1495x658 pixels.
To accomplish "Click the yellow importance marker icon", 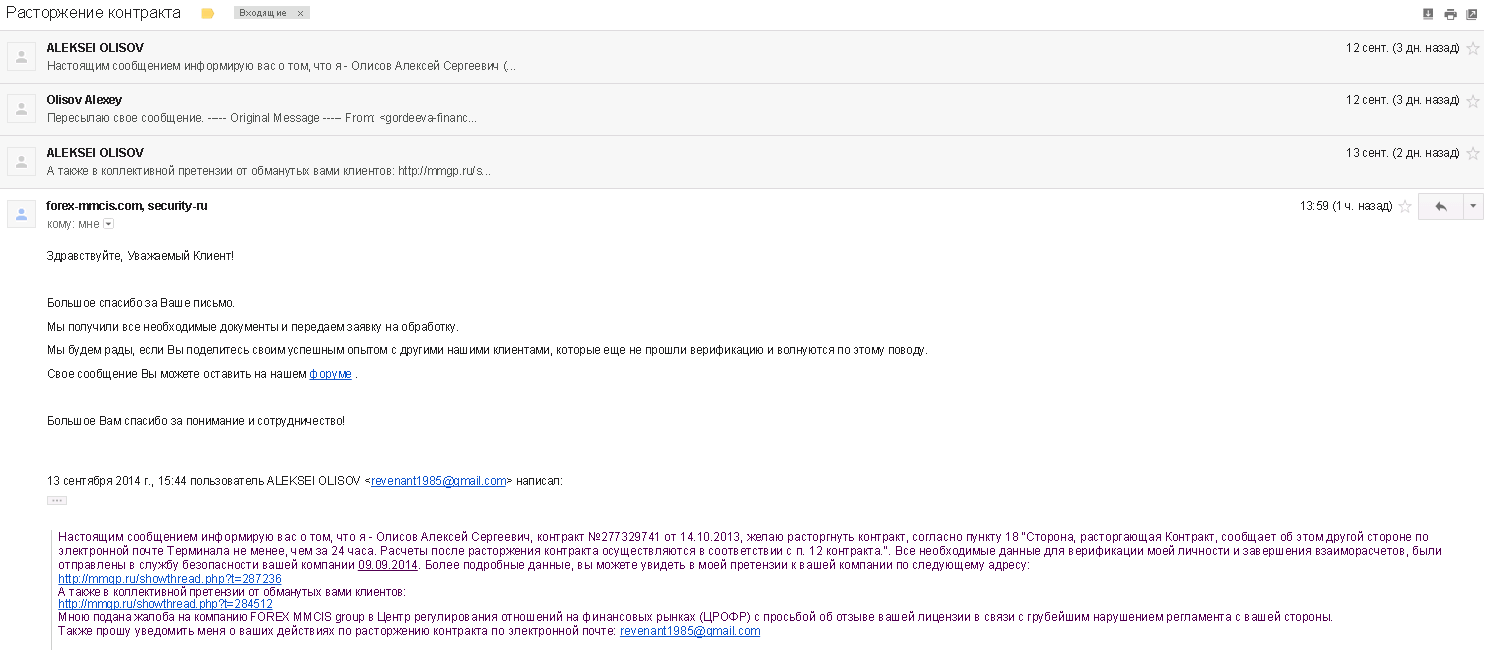I will click(208, 13).
